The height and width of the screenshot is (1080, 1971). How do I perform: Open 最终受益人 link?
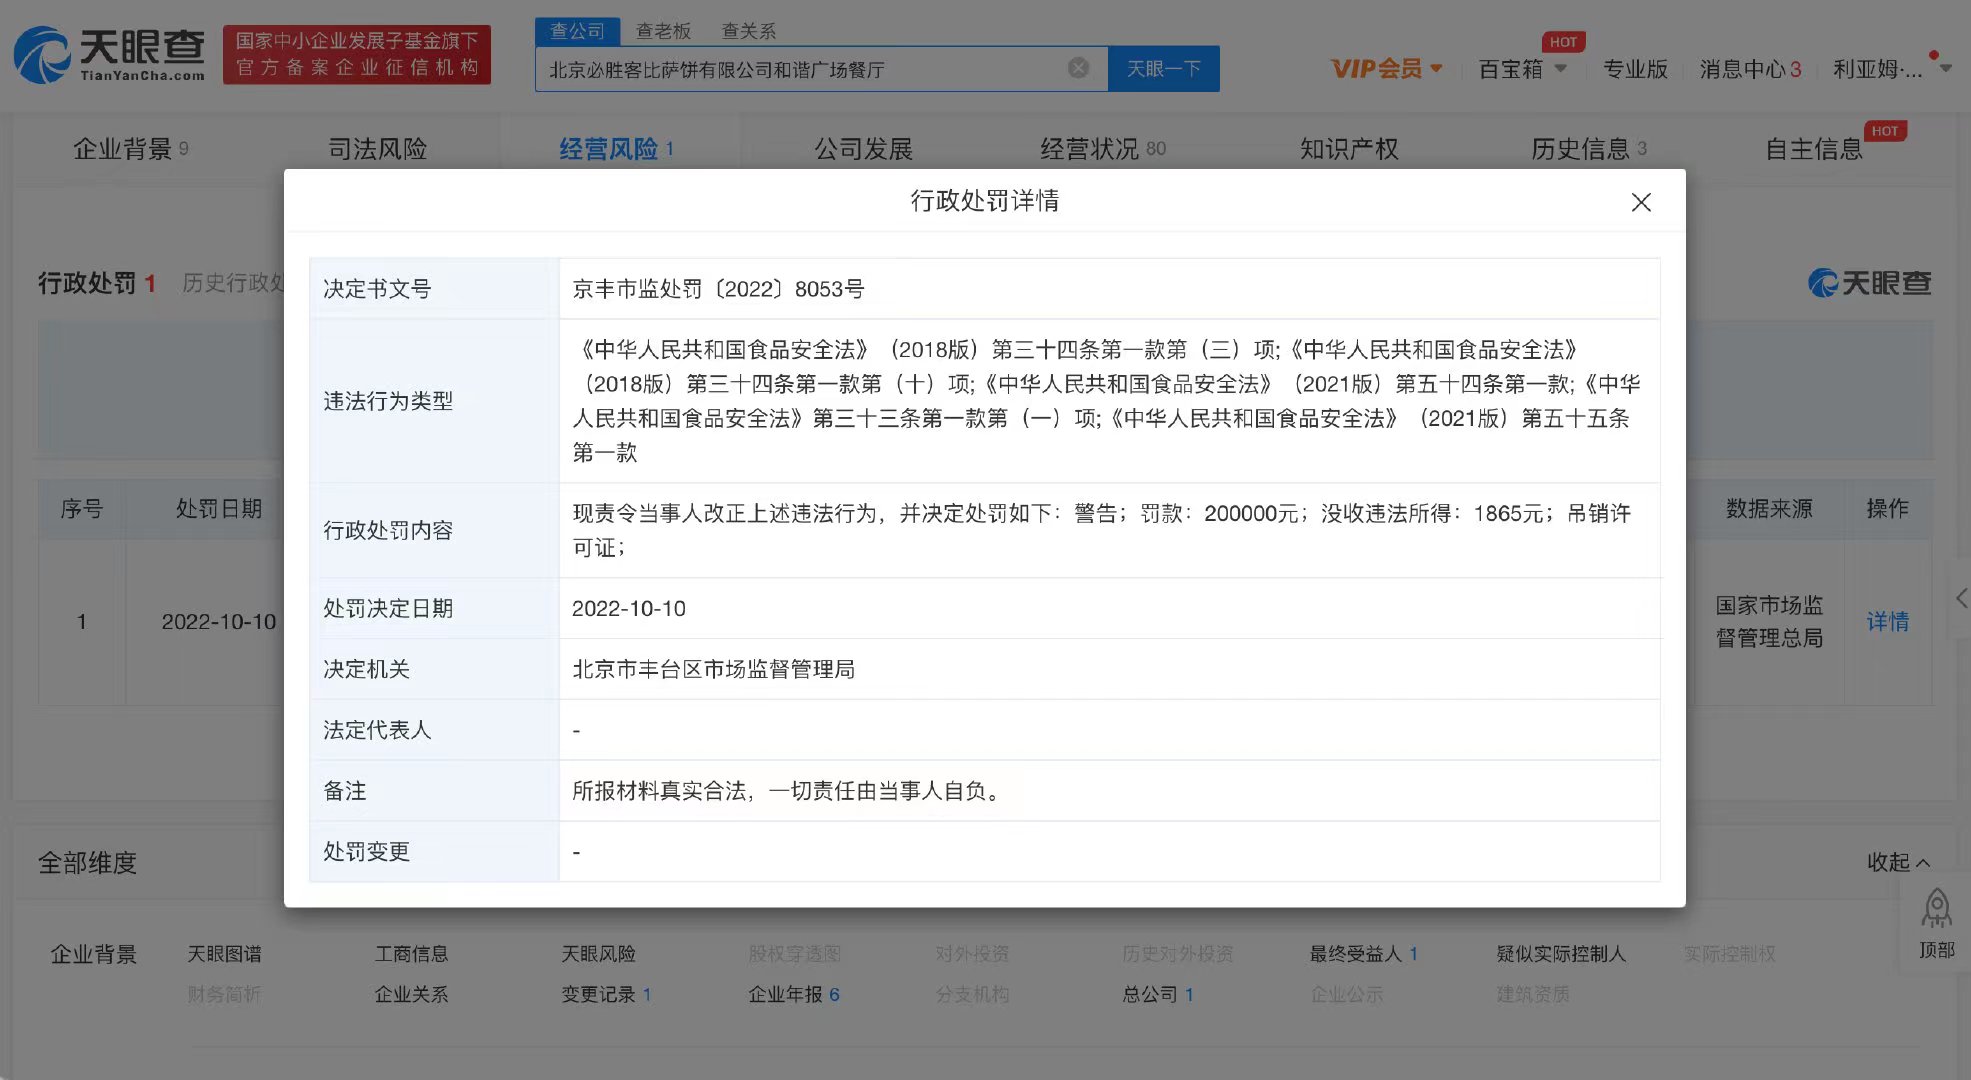pos(1364,954)
